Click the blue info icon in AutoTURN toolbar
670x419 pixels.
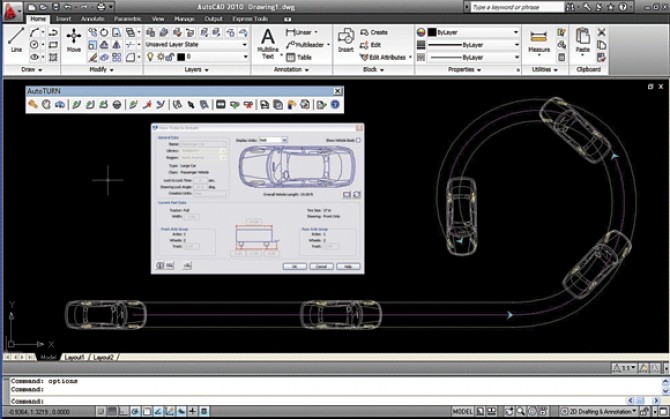click(335, 105)
